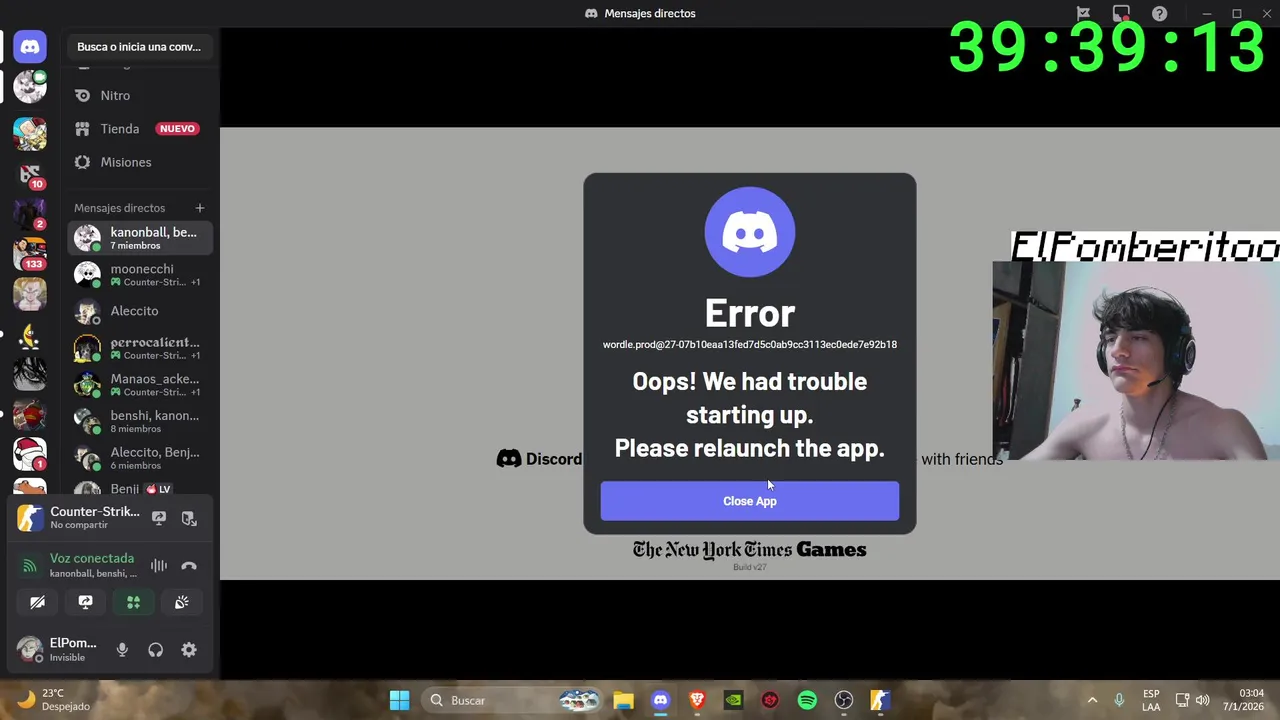Open Counter-Strike from taskbar
This screenshot has width=1280, height=720.
pos(880,700)
